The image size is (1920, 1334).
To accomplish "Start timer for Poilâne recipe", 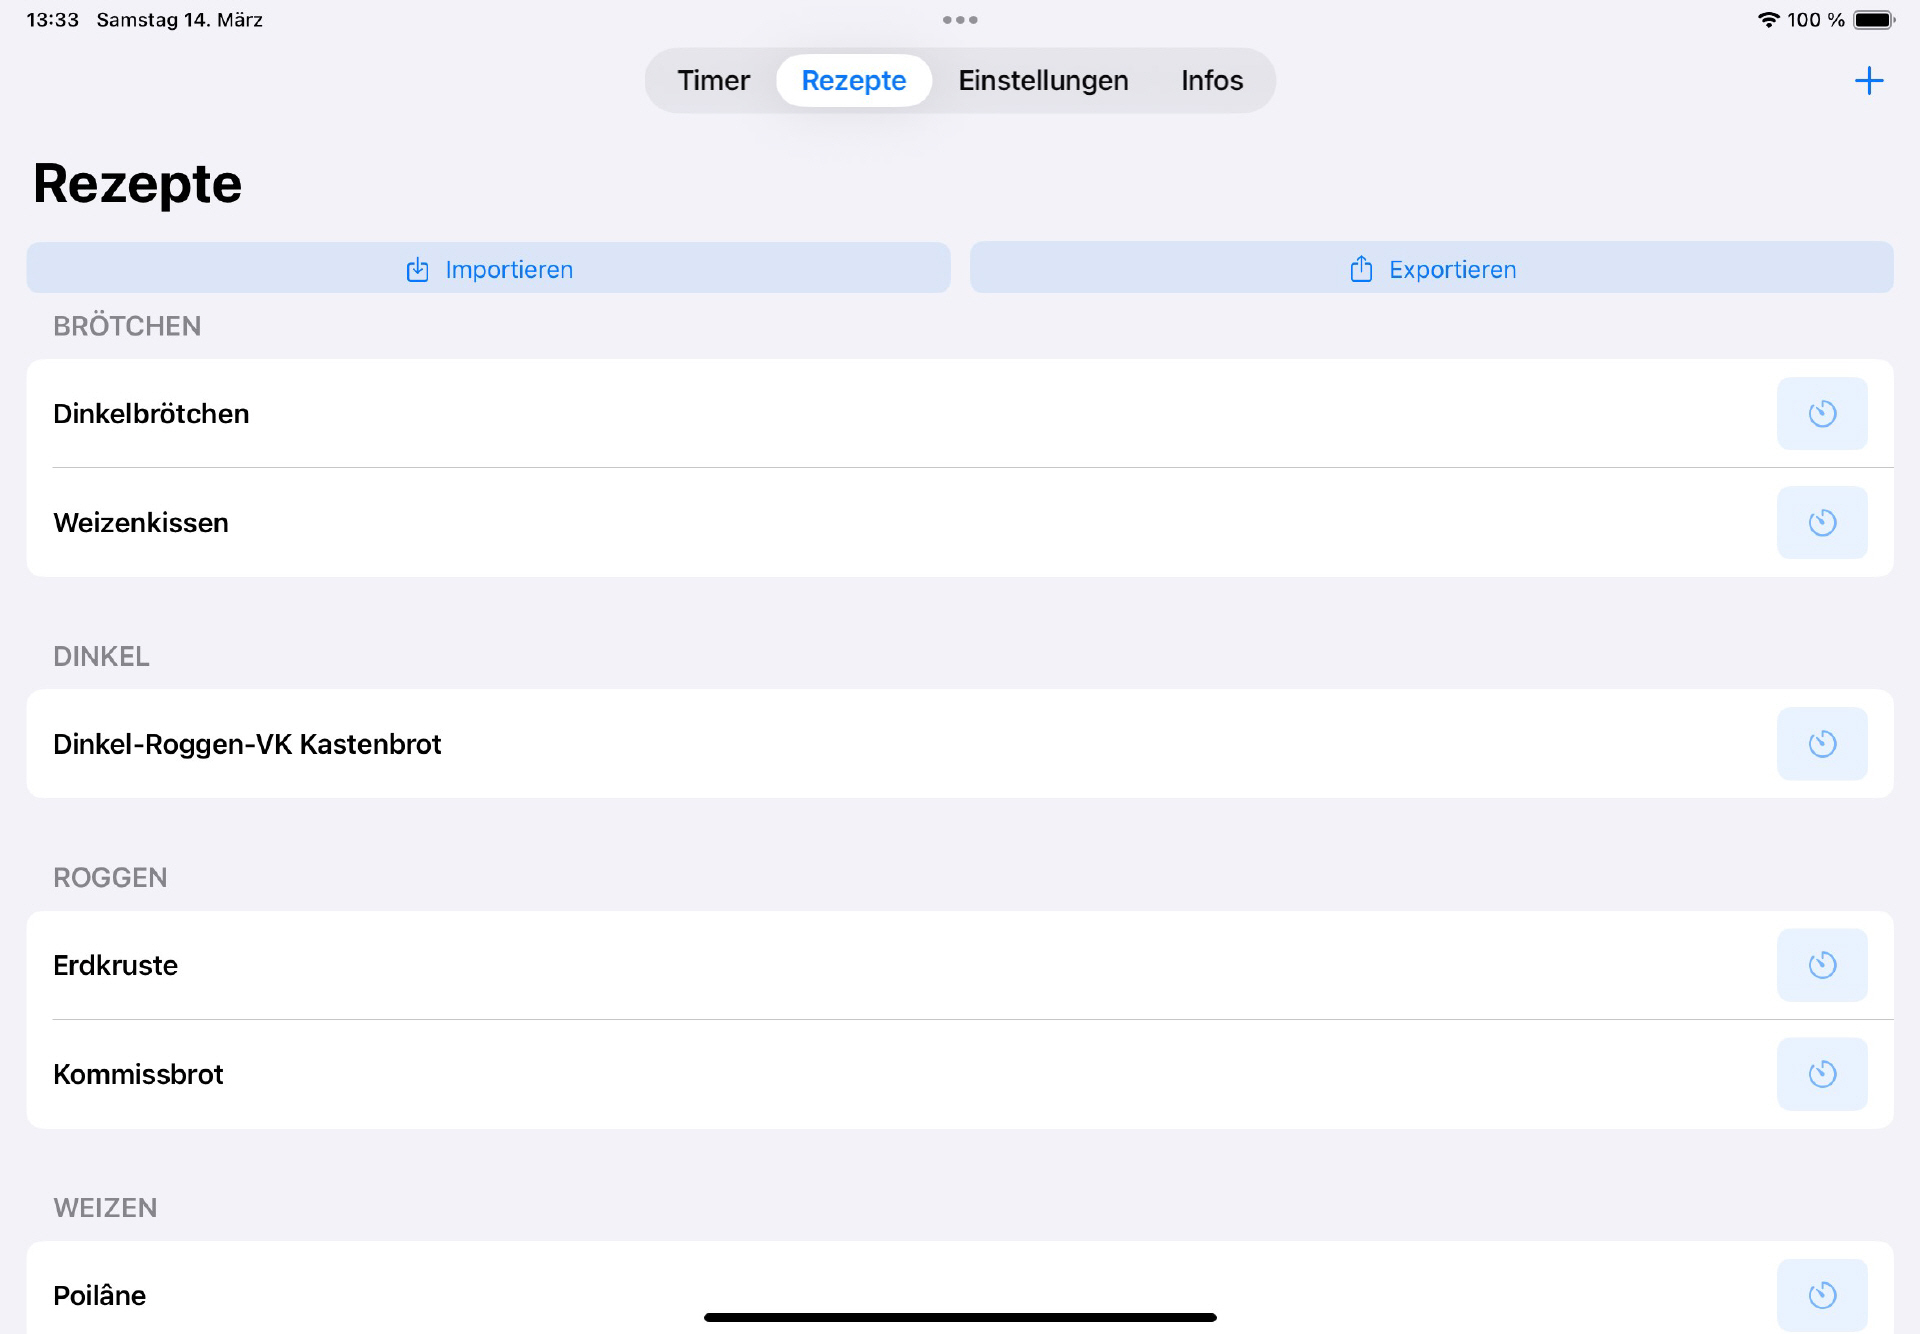I will coord(1821,1294).
